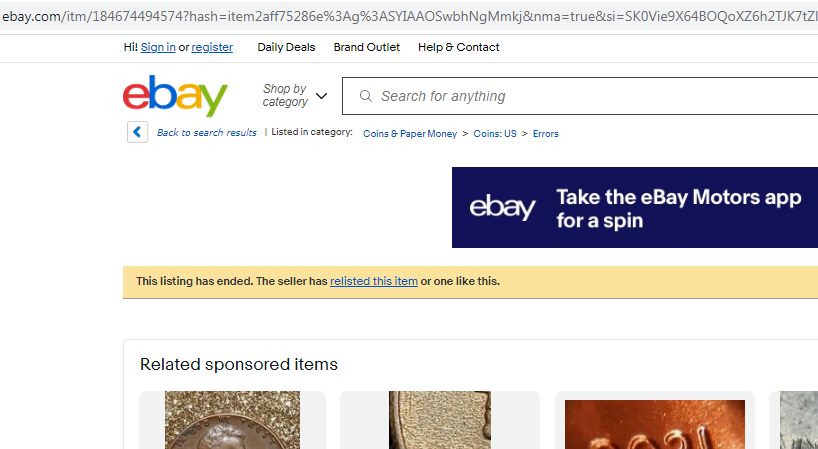Open Coins: US breadcrumb link
This screenshot has width=818, height=449.
pos(495,134)
